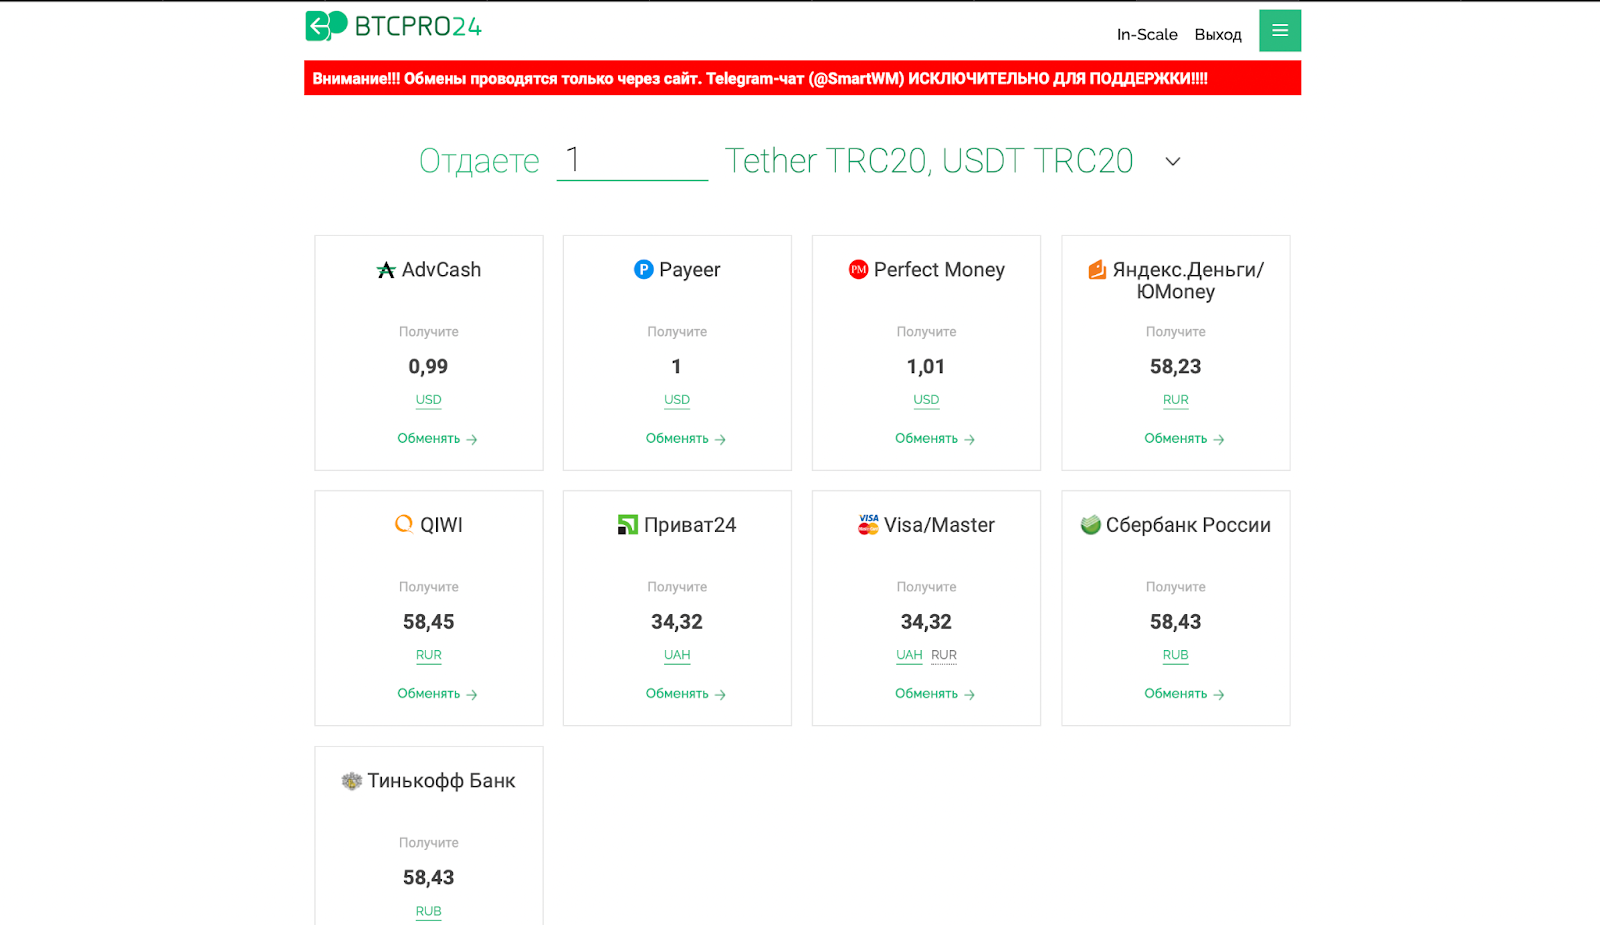Click Обменять in the QIWI card
Image resolution: width=1600 pixels, height=925 pixels.
tap(437, 694)
